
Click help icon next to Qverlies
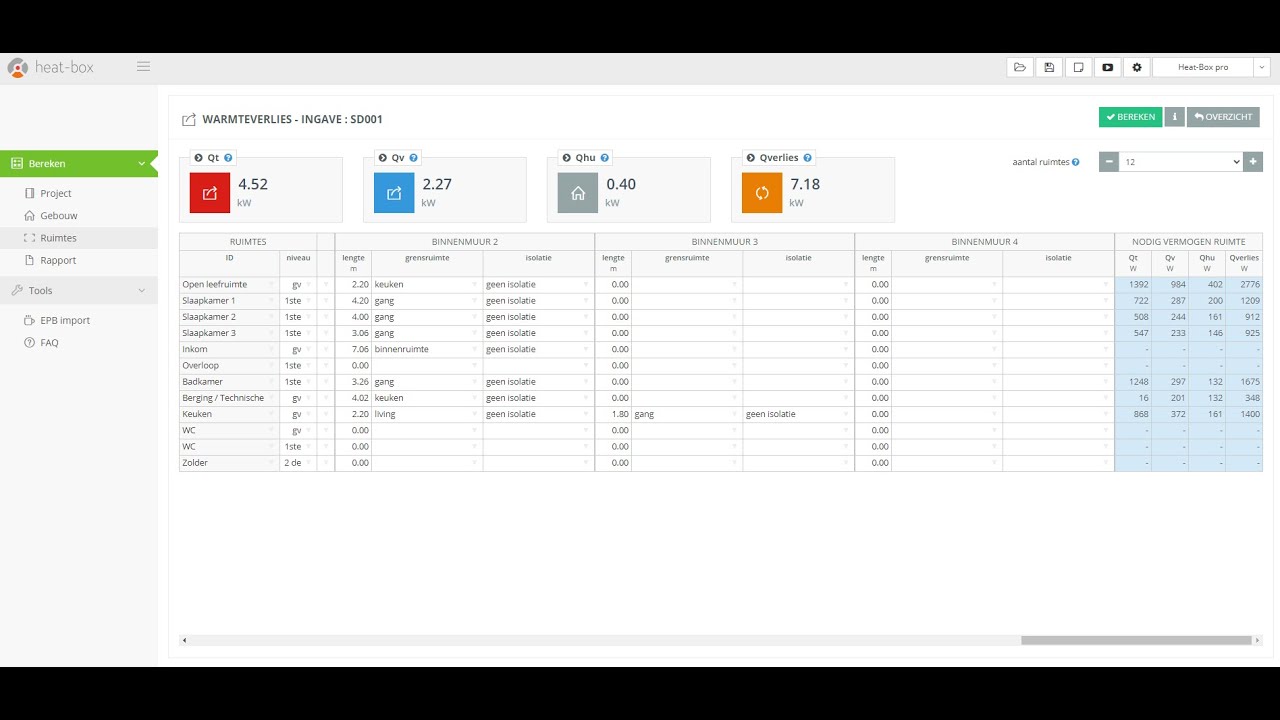(808, 158)
